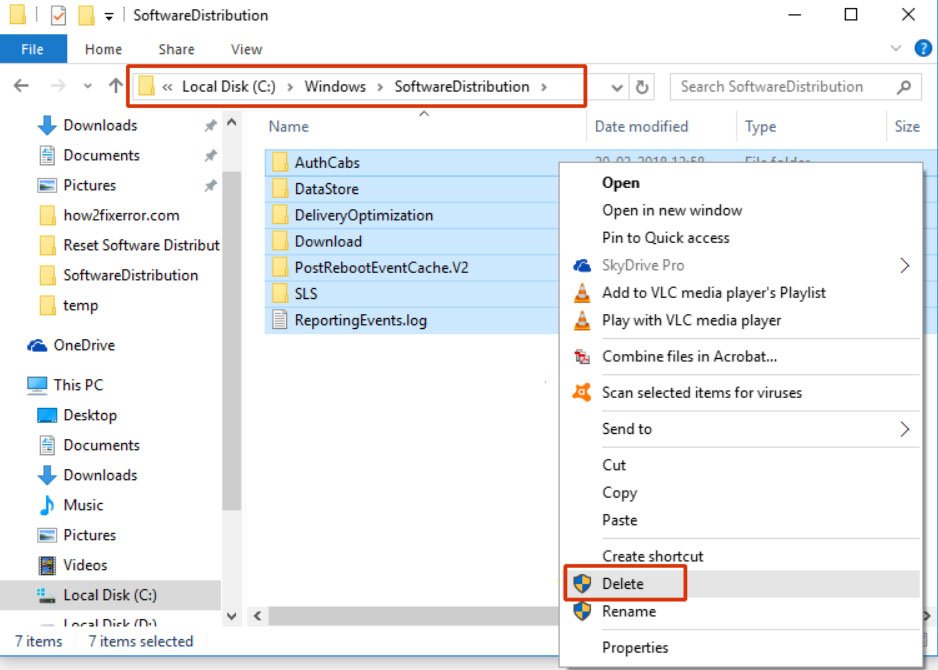
Task: Open the temp folder in navigation pane
Action: pos(81,305)
